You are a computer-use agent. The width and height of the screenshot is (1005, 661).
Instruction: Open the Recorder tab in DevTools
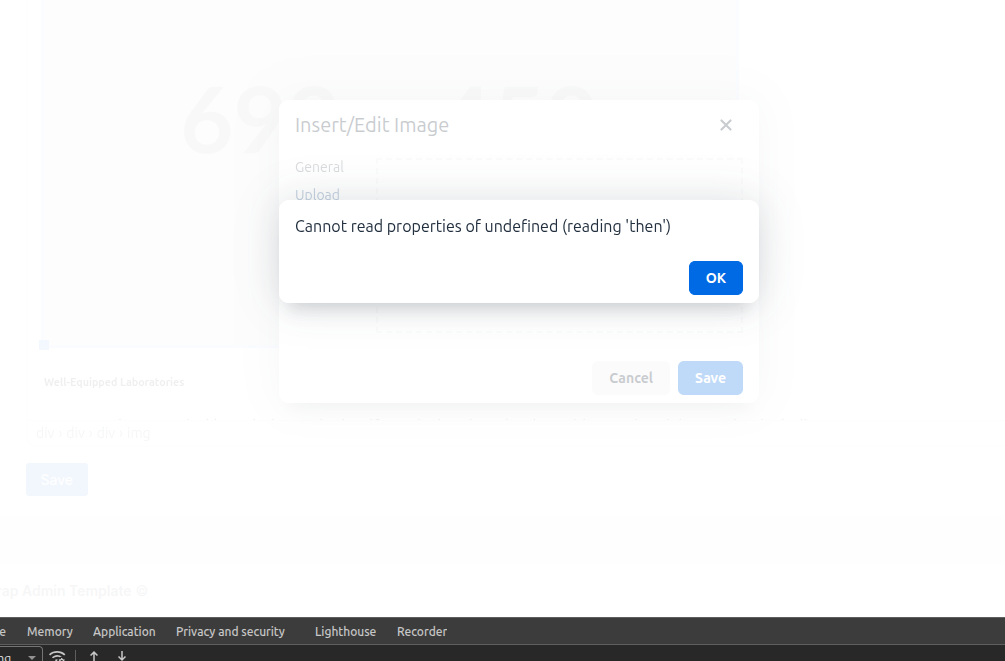pos(422,632)
